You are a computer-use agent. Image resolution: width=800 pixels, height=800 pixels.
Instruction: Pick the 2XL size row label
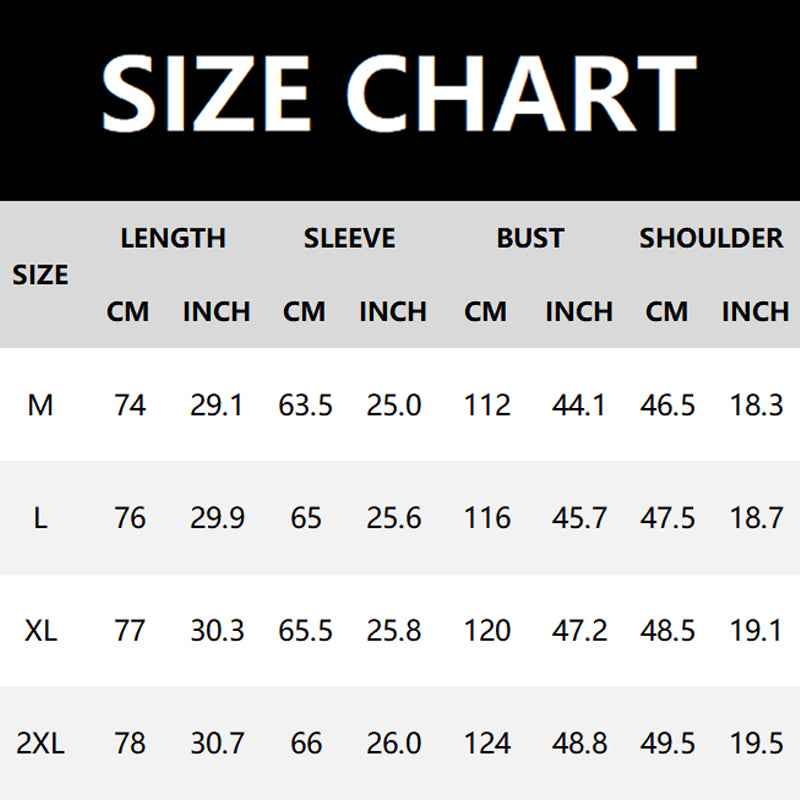(x=40, y=744)
